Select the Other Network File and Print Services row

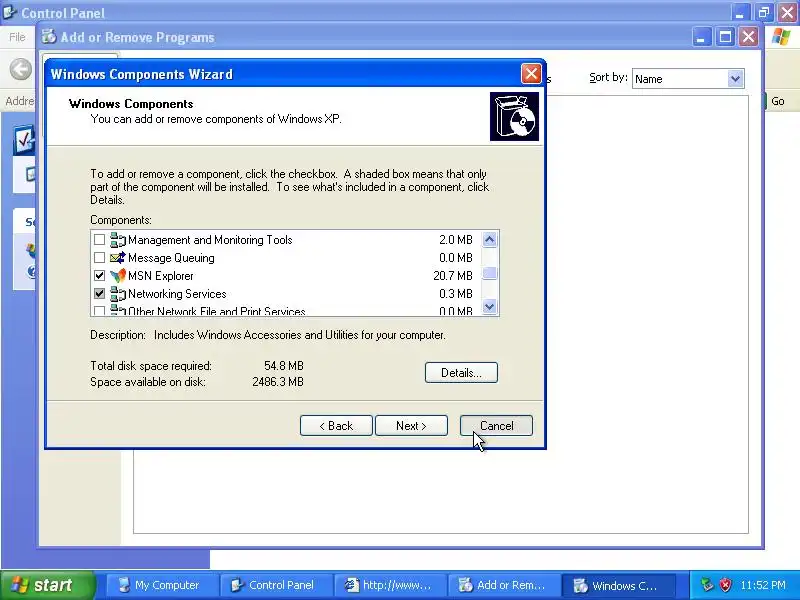point(286,311)
